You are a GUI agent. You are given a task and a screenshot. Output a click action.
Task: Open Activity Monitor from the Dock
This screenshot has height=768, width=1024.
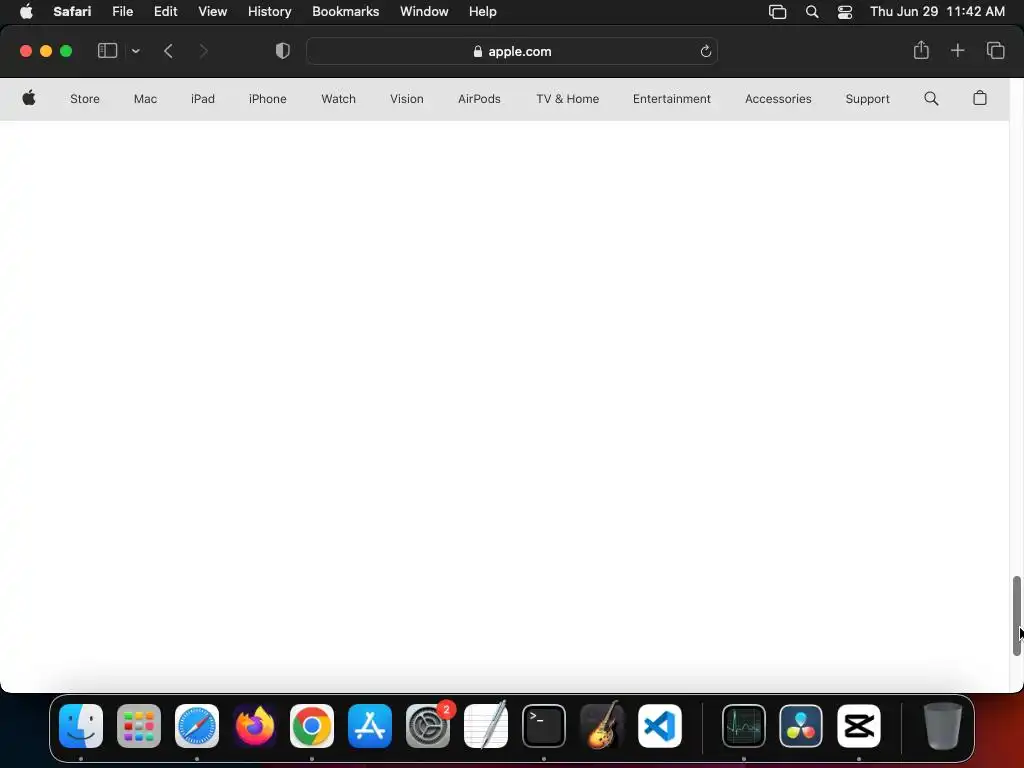[x=744, y=726]
